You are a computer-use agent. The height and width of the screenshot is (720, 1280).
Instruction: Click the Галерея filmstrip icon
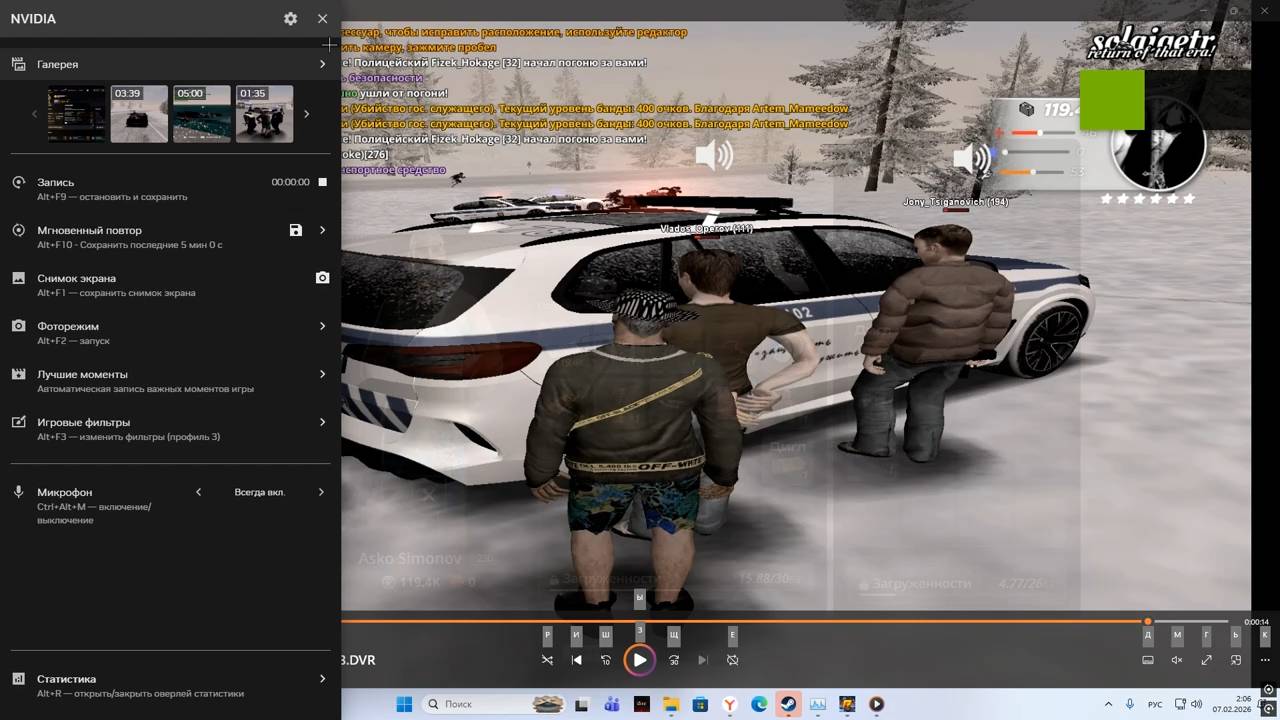tap(18, 64)
